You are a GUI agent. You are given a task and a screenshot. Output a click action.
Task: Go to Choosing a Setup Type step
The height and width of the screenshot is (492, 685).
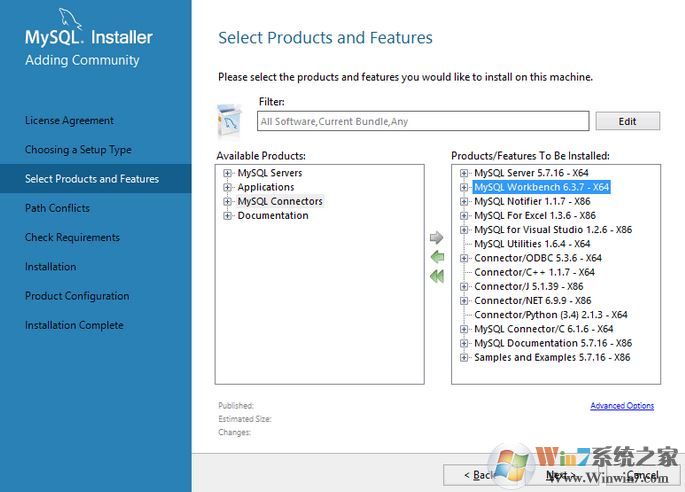tap(78, 149)
